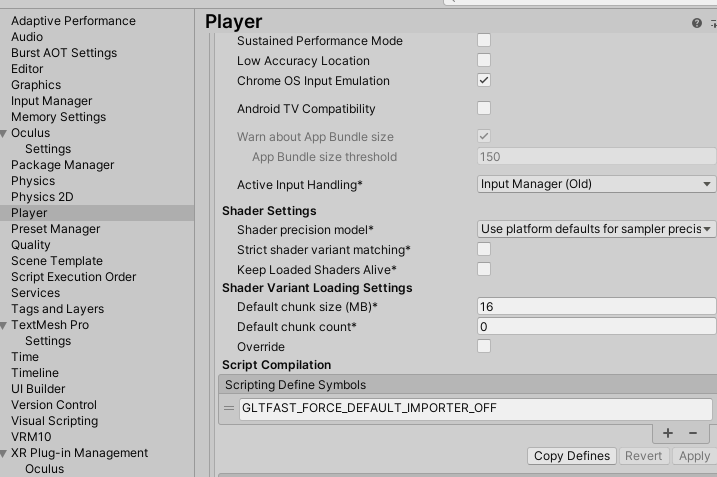Open Shader precision model dropdown

[x=596, y=229]
